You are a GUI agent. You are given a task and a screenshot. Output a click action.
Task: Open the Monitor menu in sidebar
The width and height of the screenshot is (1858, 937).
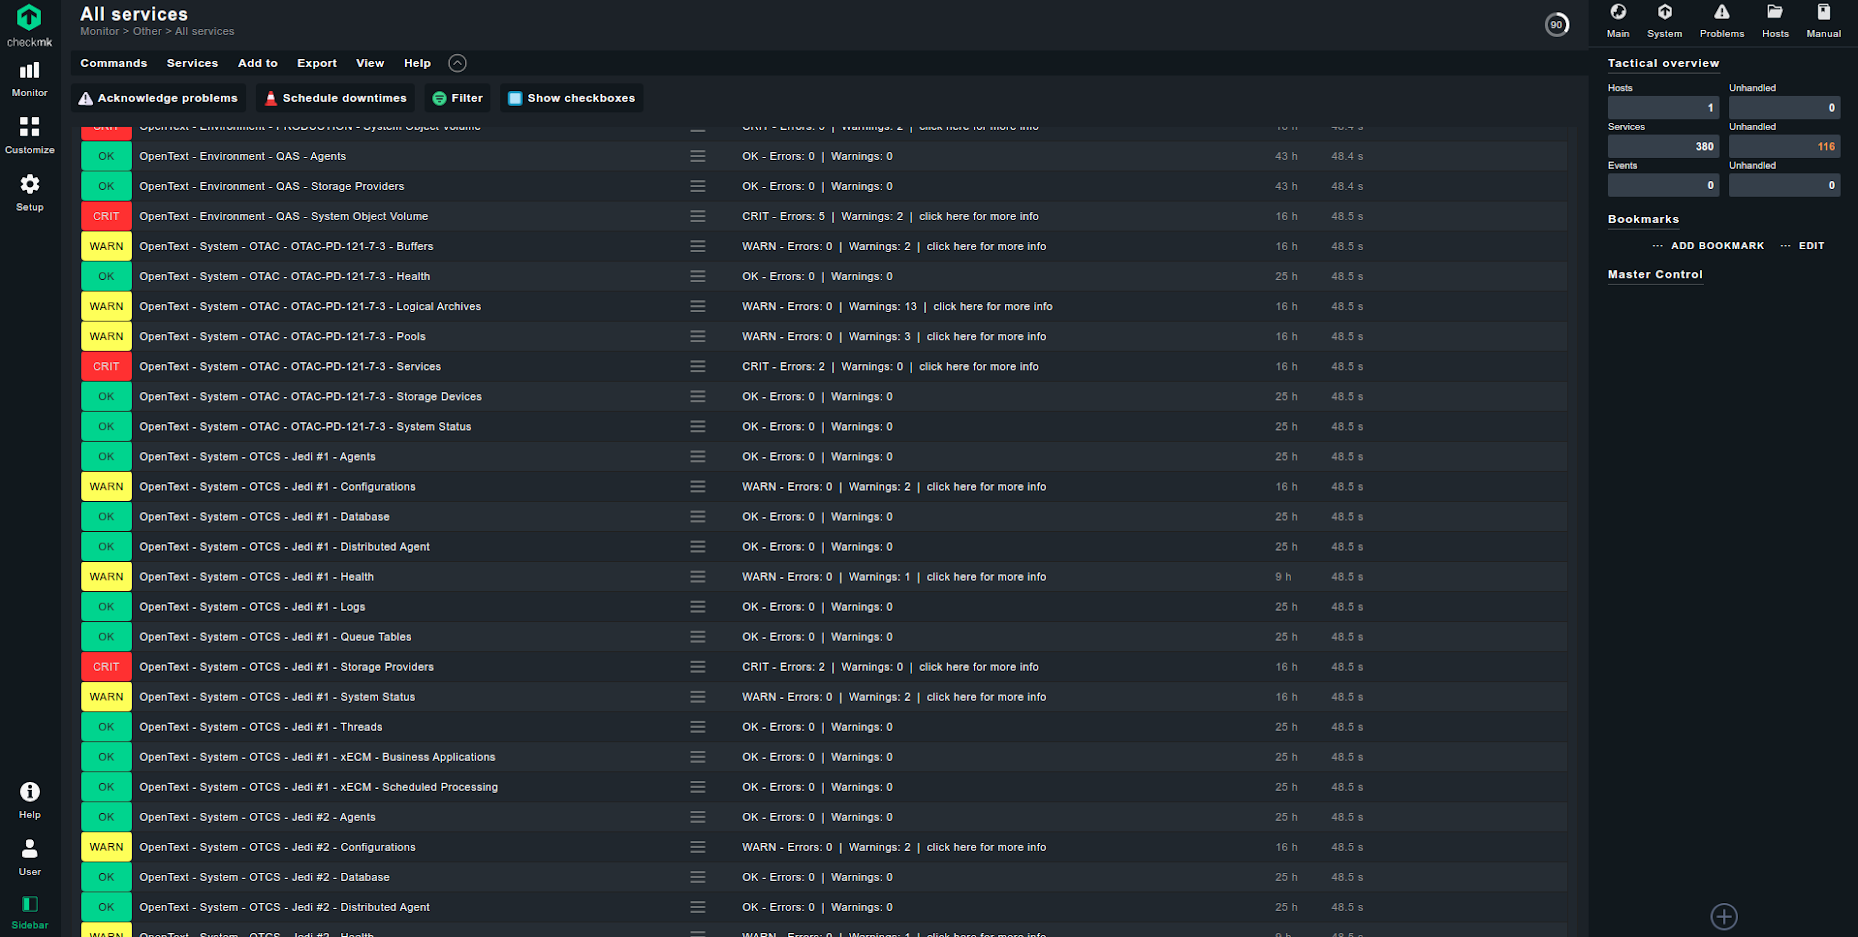[x=29, y=79]
